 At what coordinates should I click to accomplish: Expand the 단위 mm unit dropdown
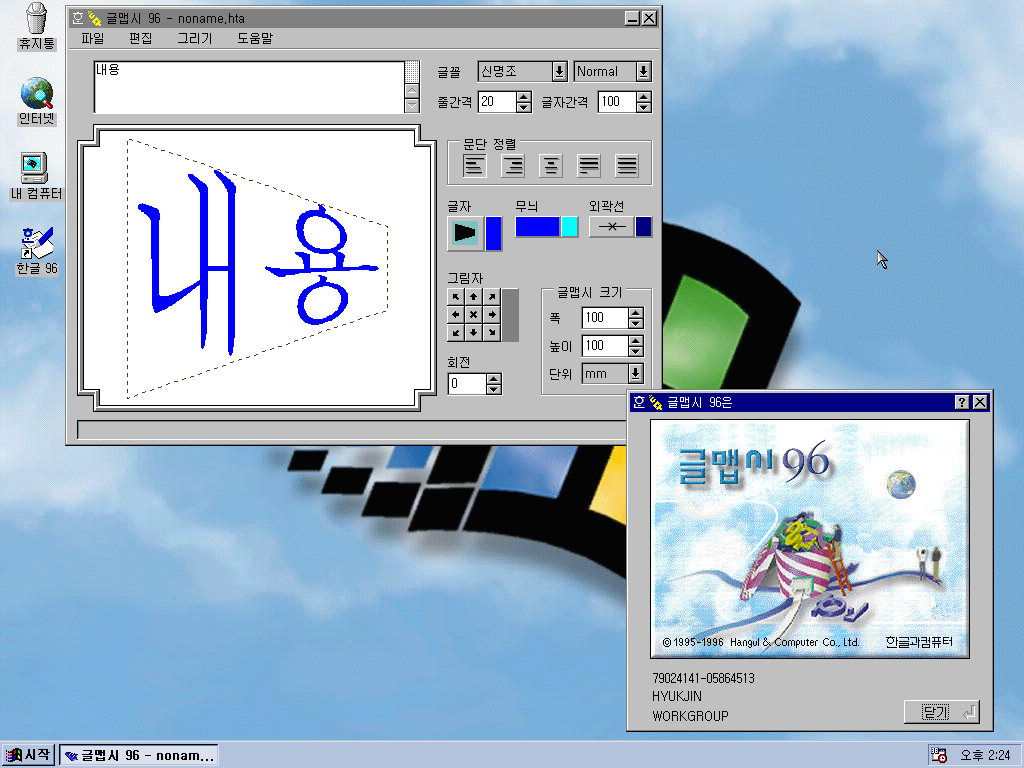coord(635,374)
